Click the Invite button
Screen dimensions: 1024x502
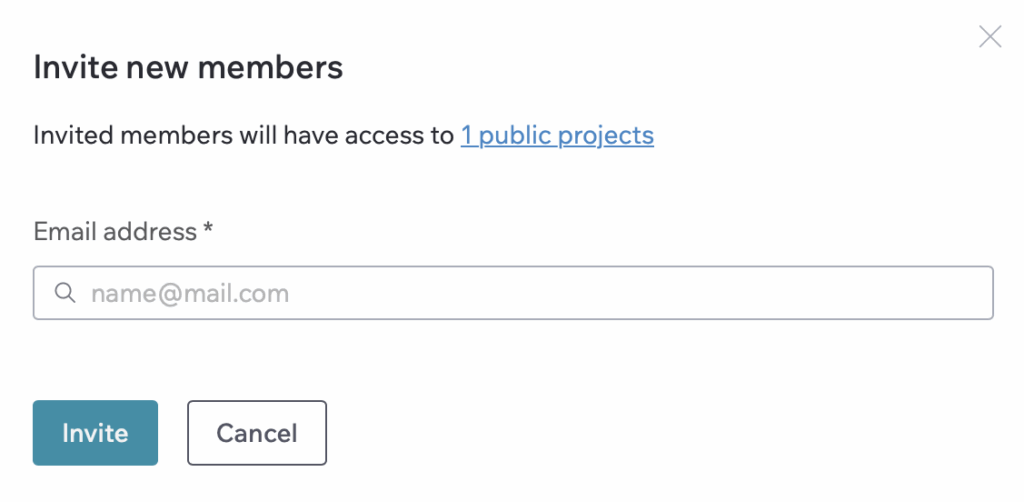coord(95,433)
